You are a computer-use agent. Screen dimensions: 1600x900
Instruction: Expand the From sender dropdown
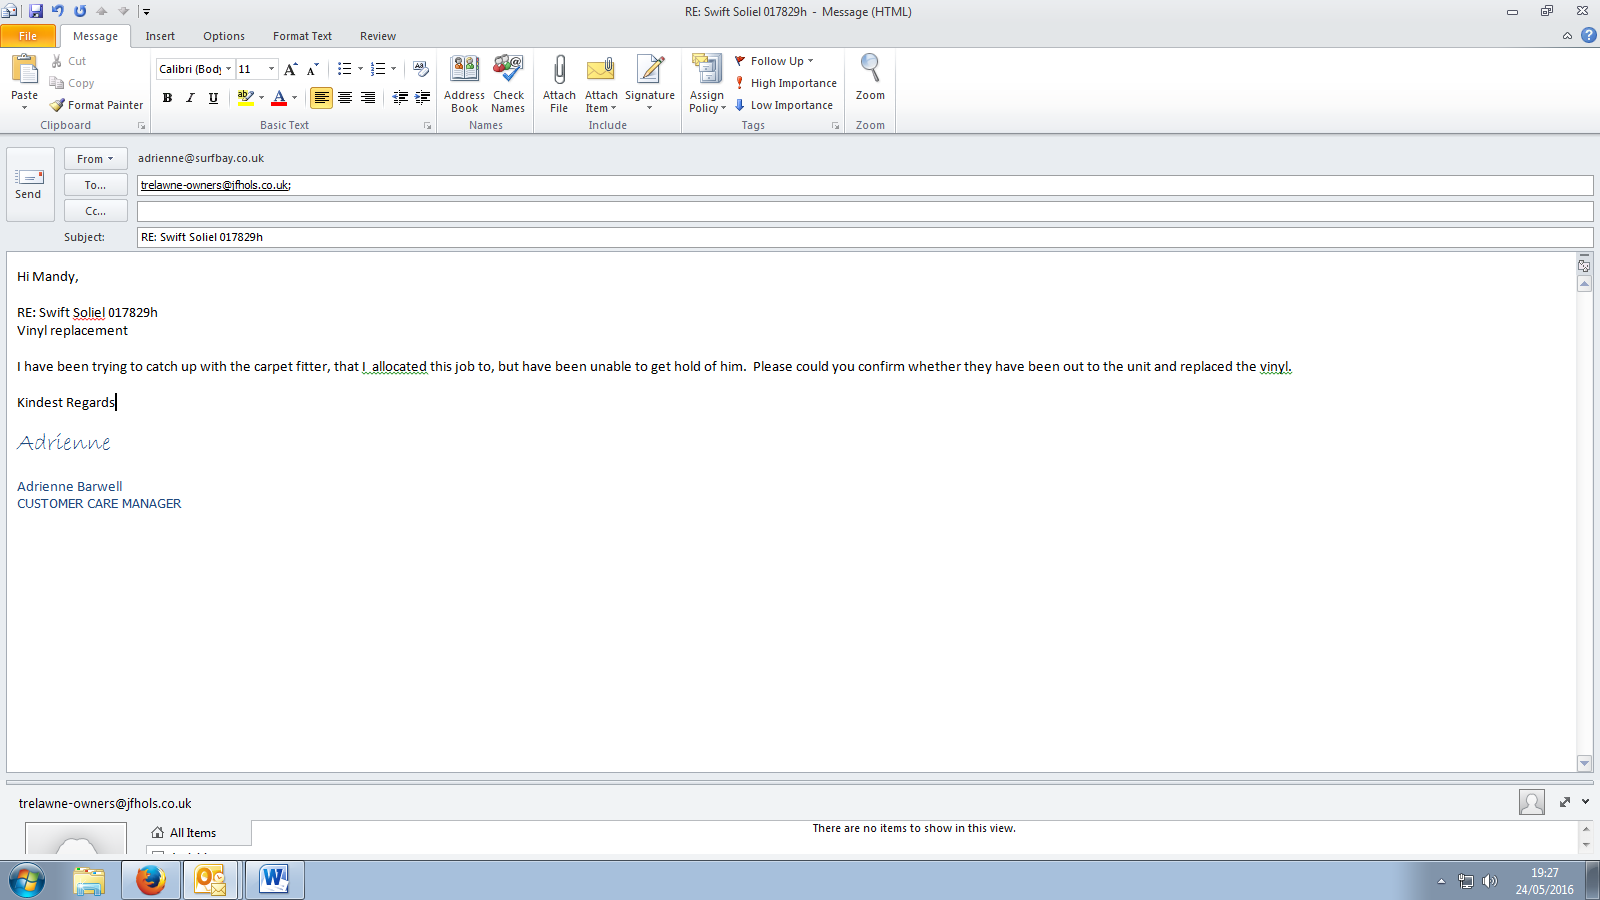tap(95, 159)
